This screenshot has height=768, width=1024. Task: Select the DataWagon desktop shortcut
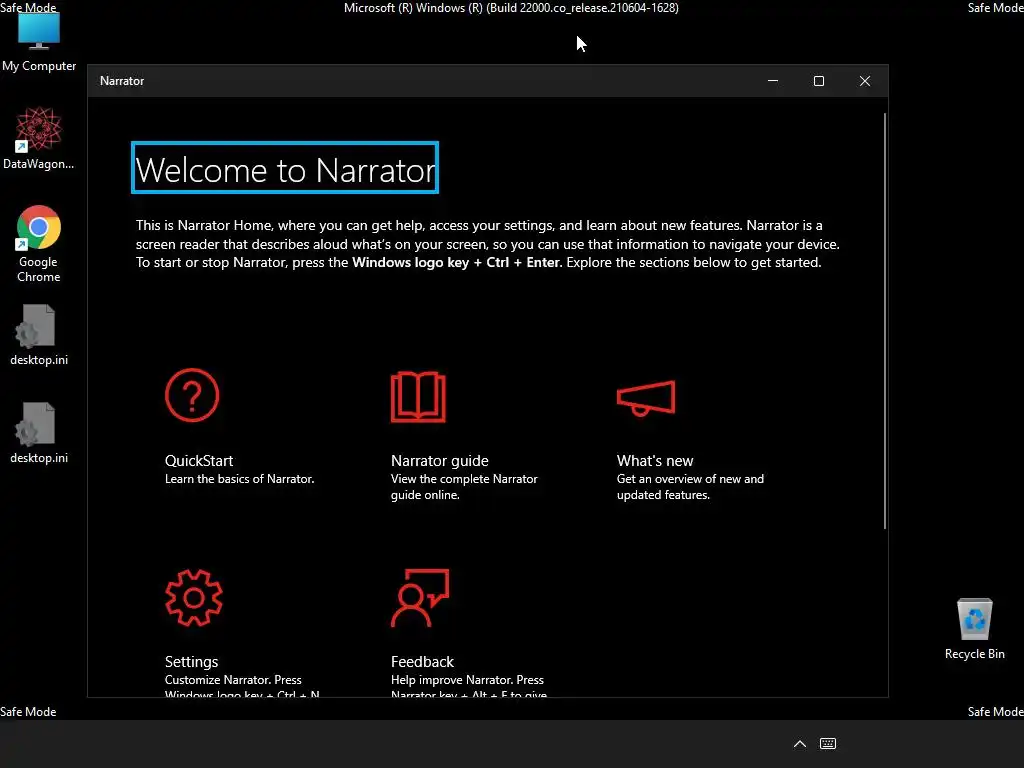click(39, 138)
